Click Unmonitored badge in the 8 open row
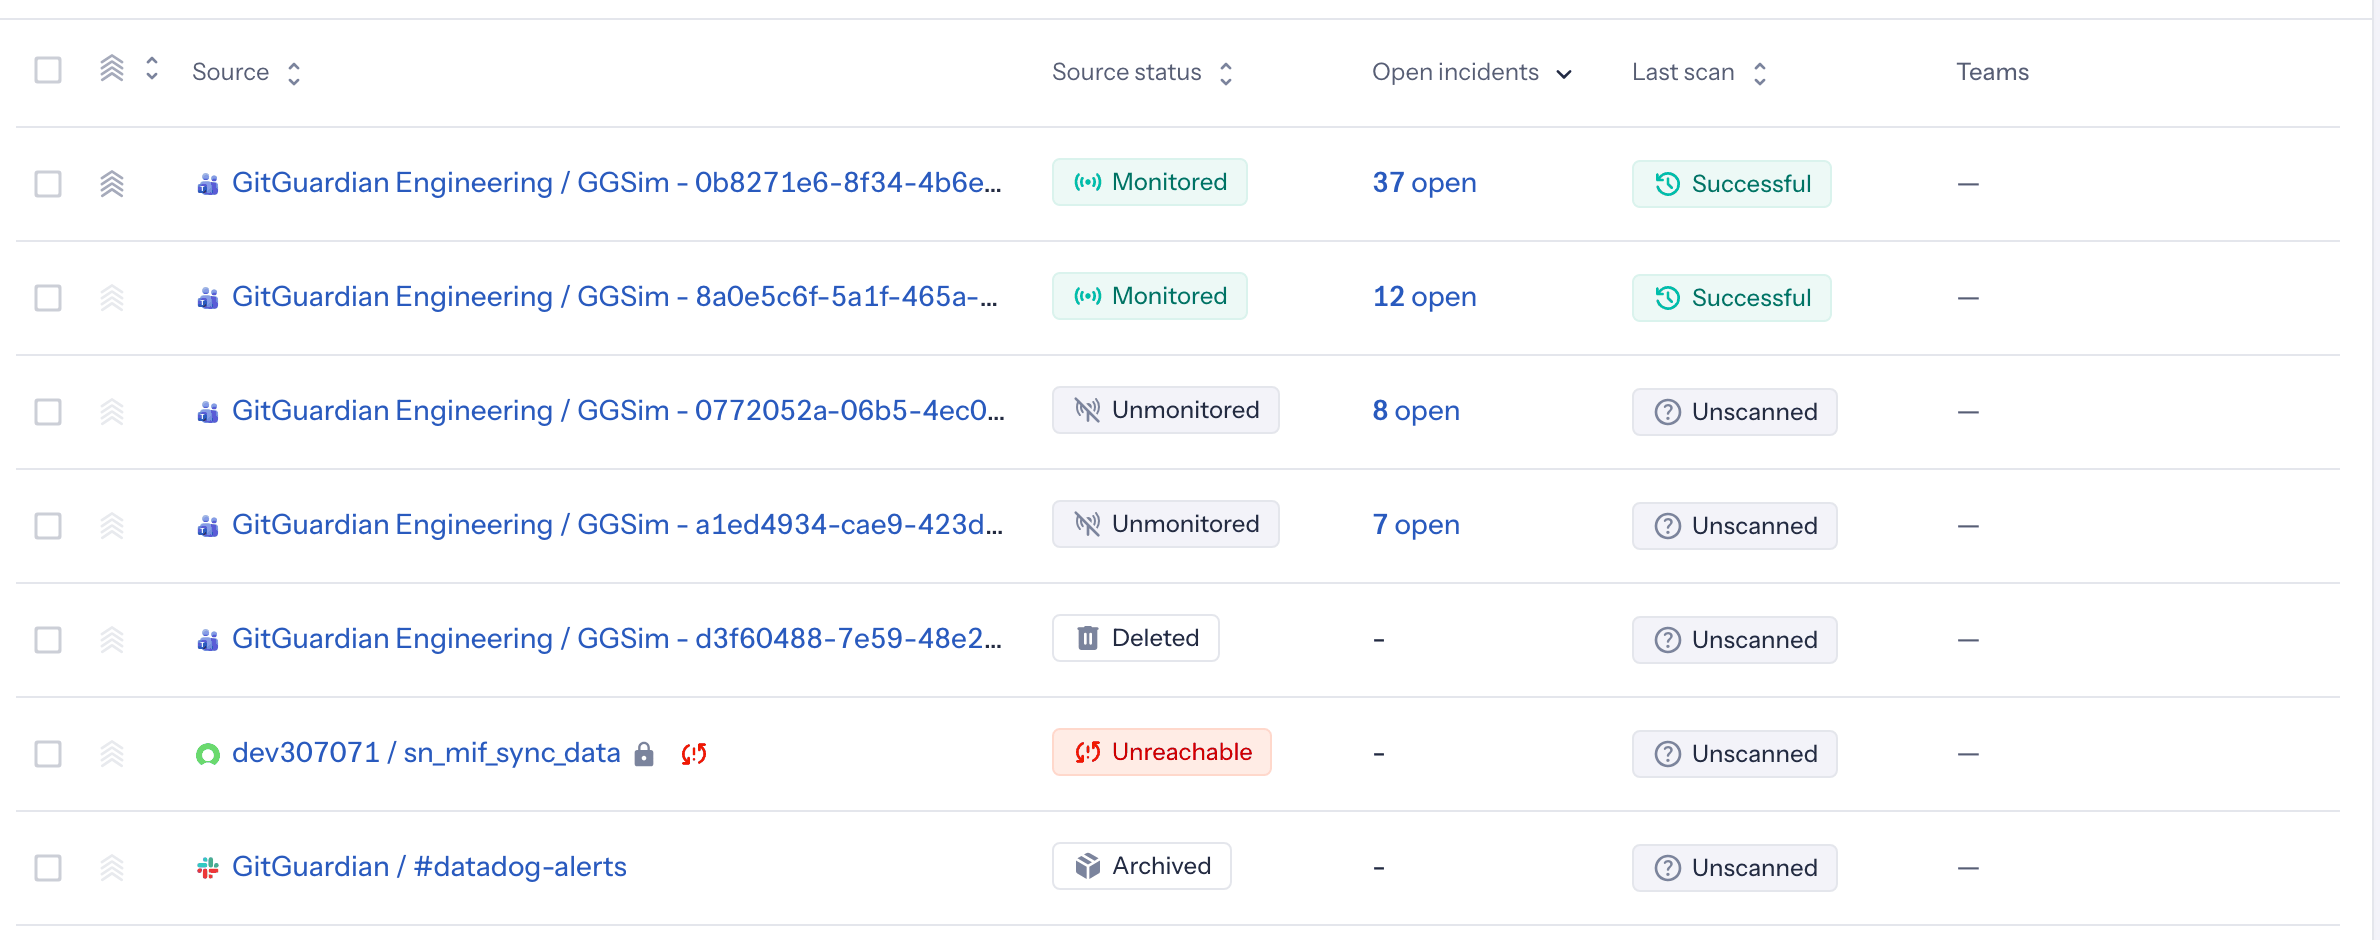Screen dimensions: 2380x940 point(1166,410)
